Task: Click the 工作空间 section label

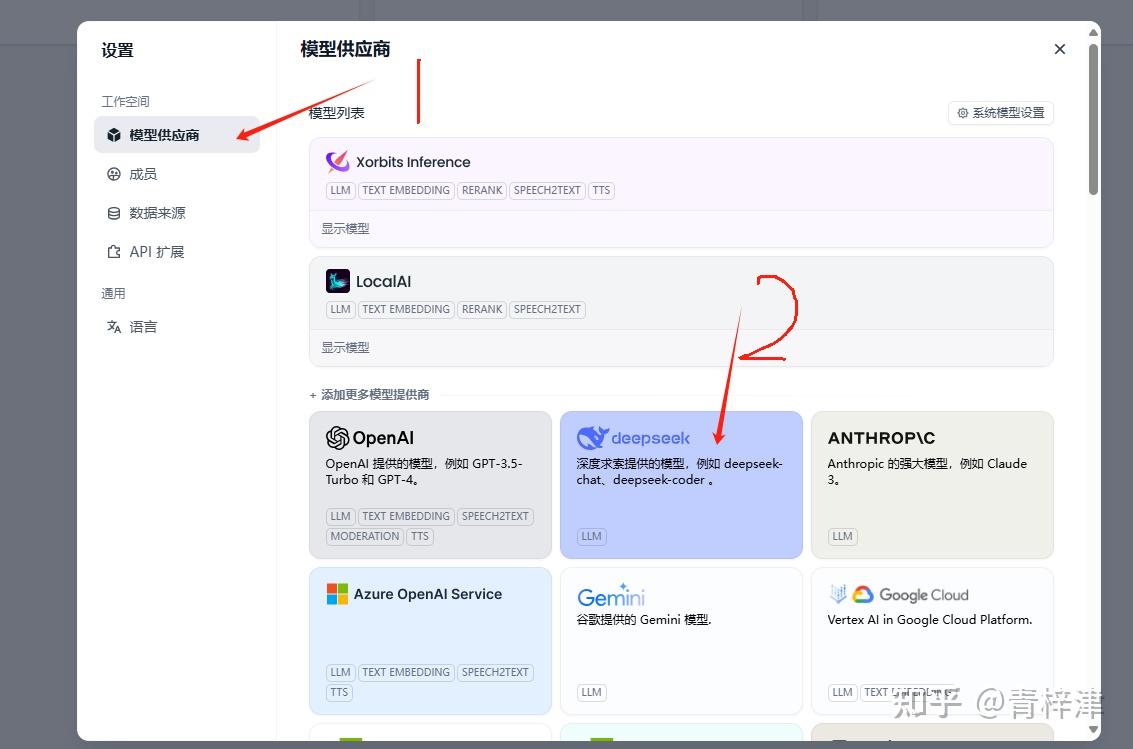Action: 125,101
